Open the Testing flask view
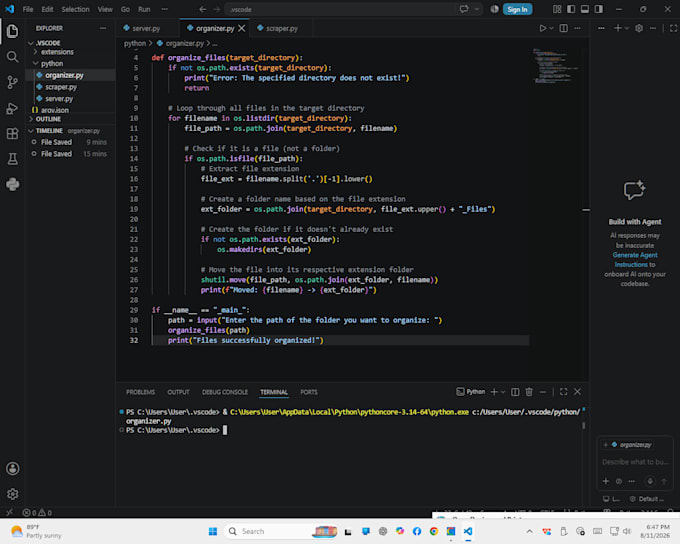680x544 pixels. pyautogui.click(x=13, y=159)
